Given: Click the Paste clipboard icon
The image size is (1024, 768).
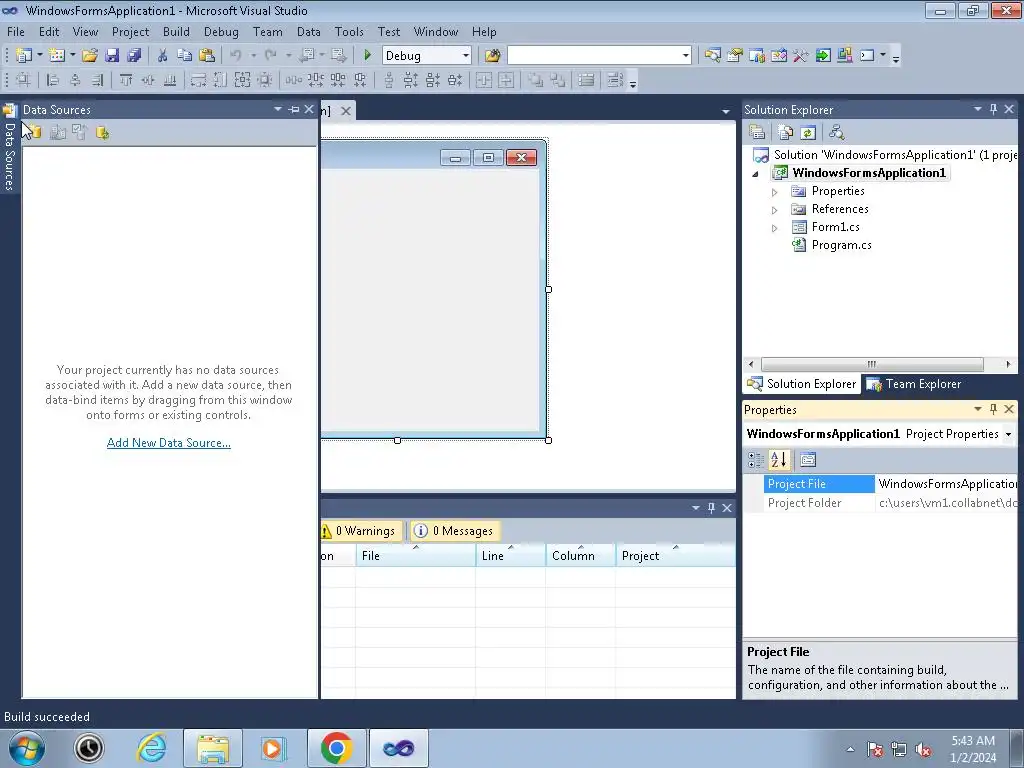Looking at the screenshot, I should (207, 56).
